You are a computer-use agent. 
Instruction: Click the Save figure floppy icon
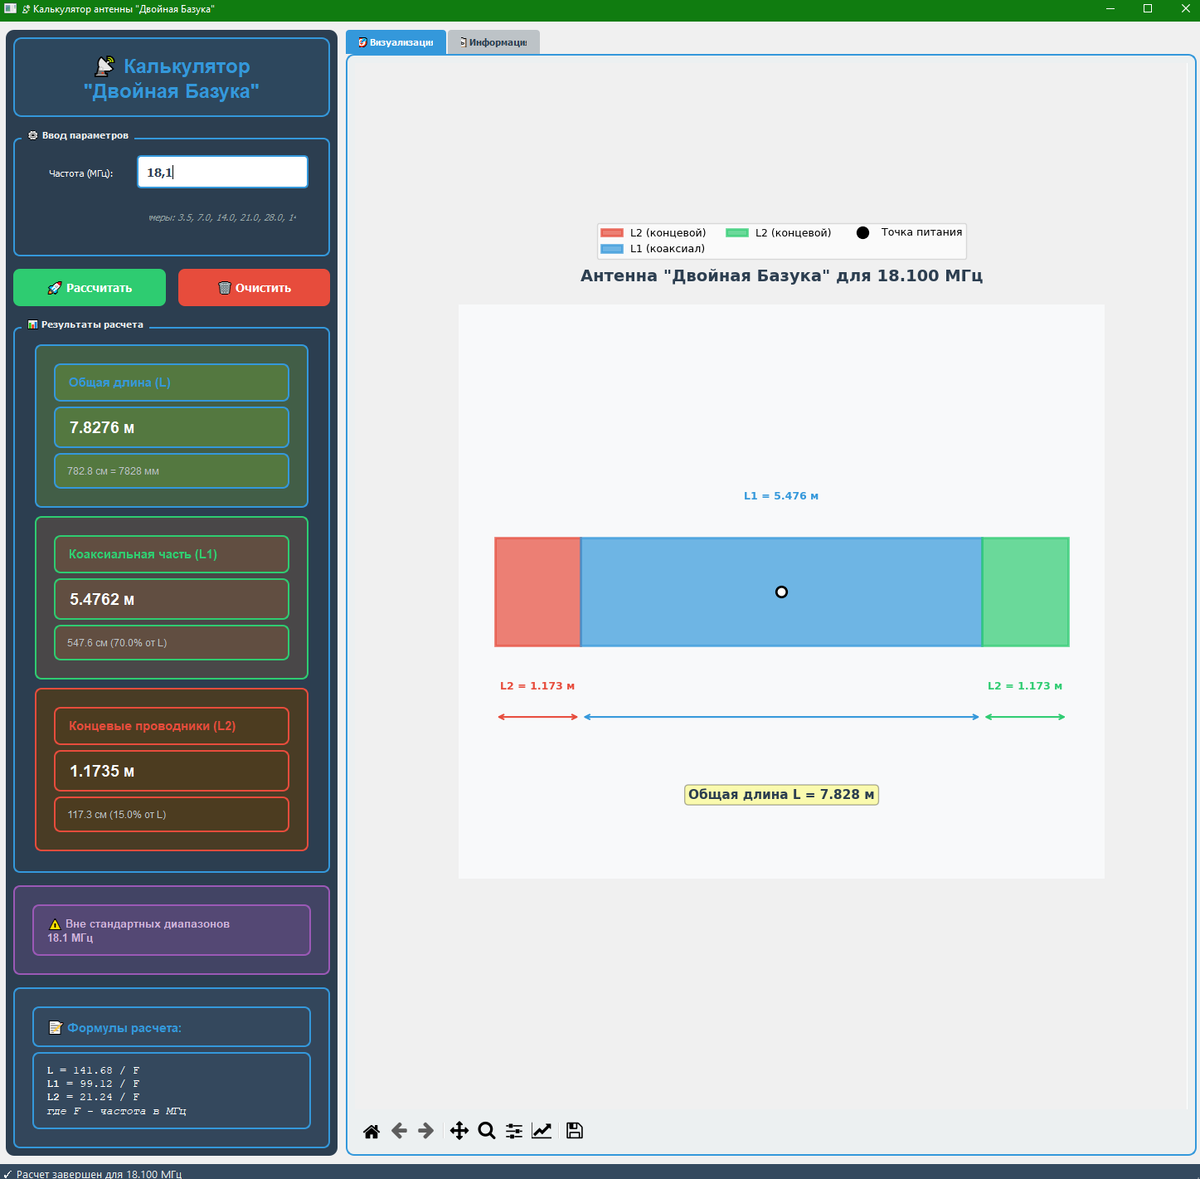(574, 1131)
